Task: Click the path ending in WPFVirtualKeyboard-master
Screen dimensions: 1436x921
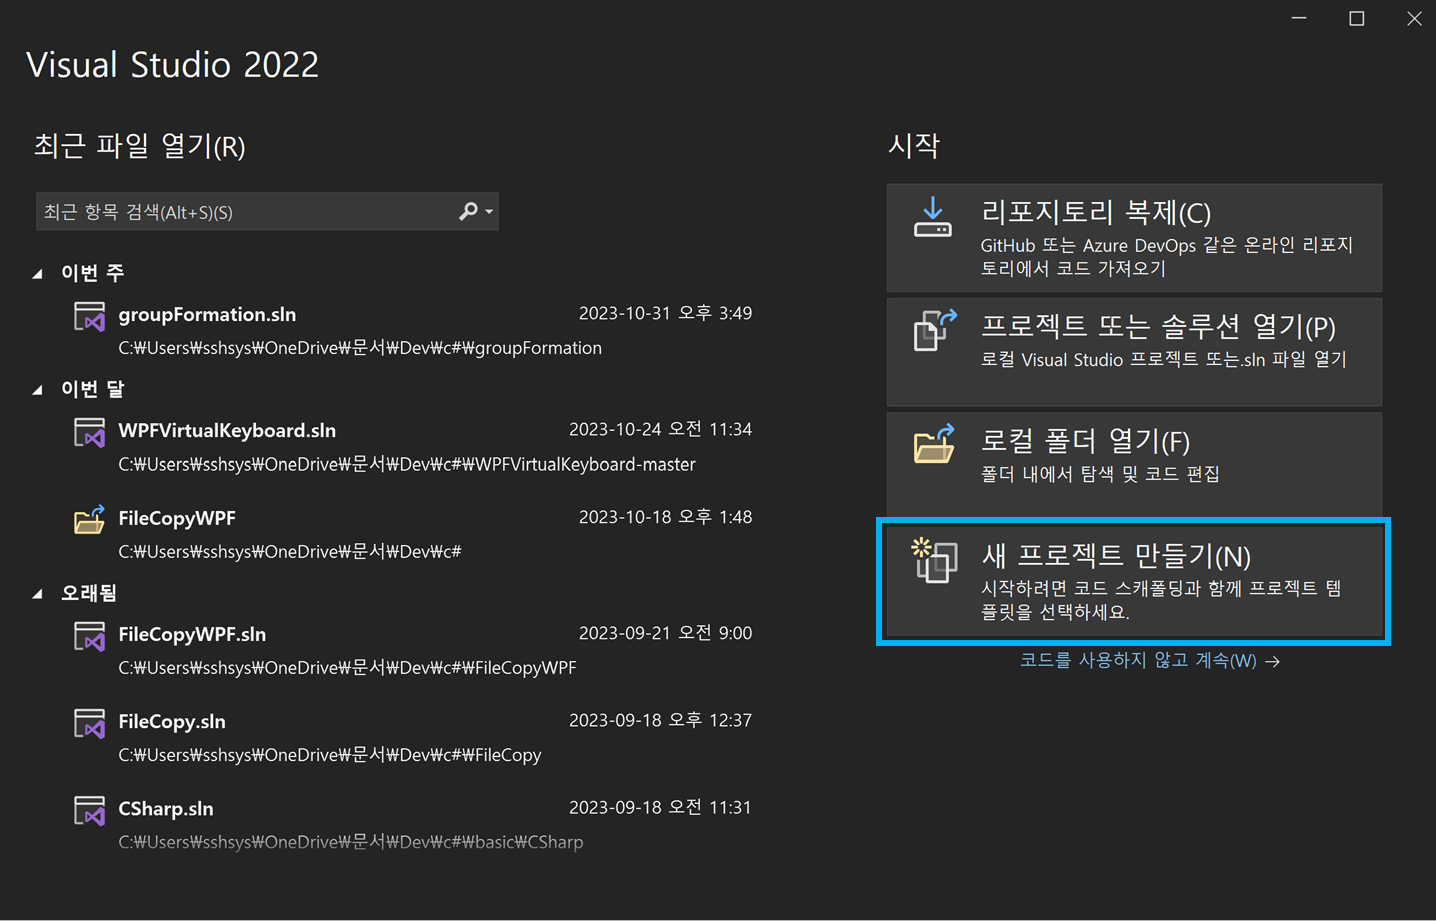Action: [407, 464]
